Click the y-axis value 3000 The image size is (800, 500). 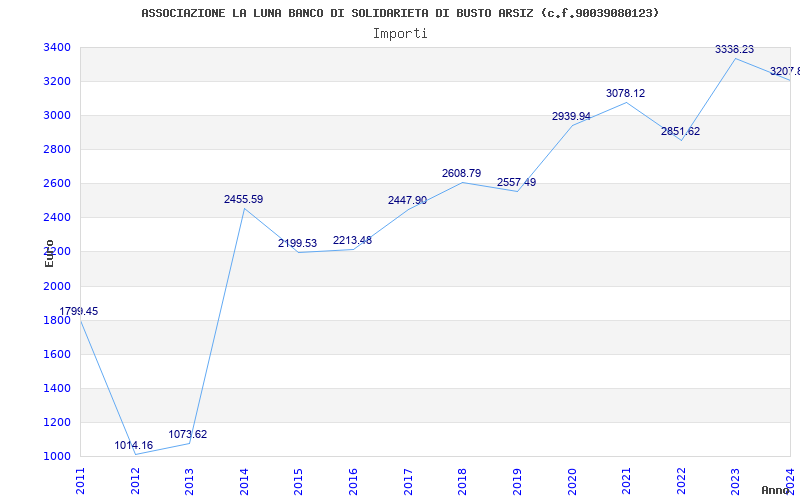[x=57, y=116]
